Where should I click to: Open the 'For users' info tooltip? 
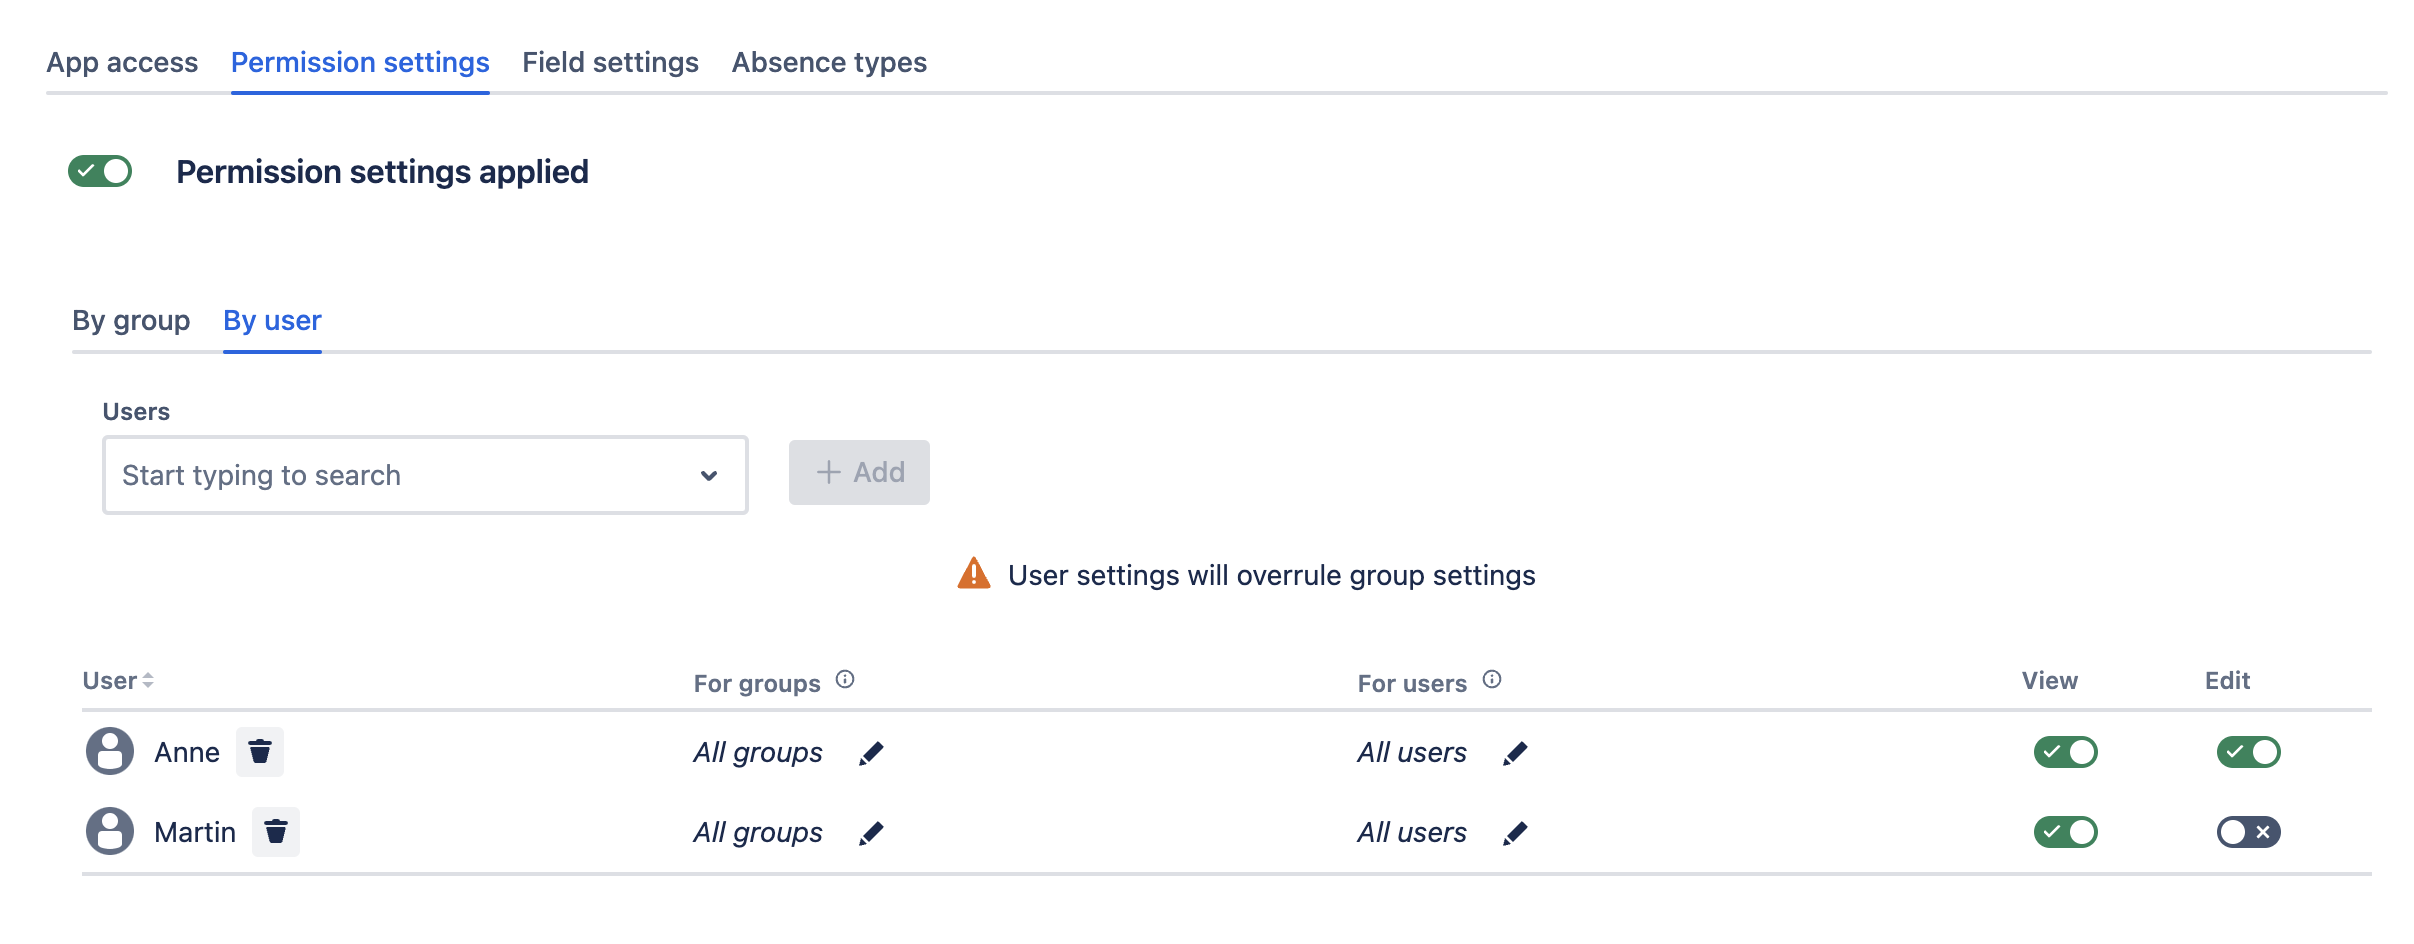(x=1492, y=677)
